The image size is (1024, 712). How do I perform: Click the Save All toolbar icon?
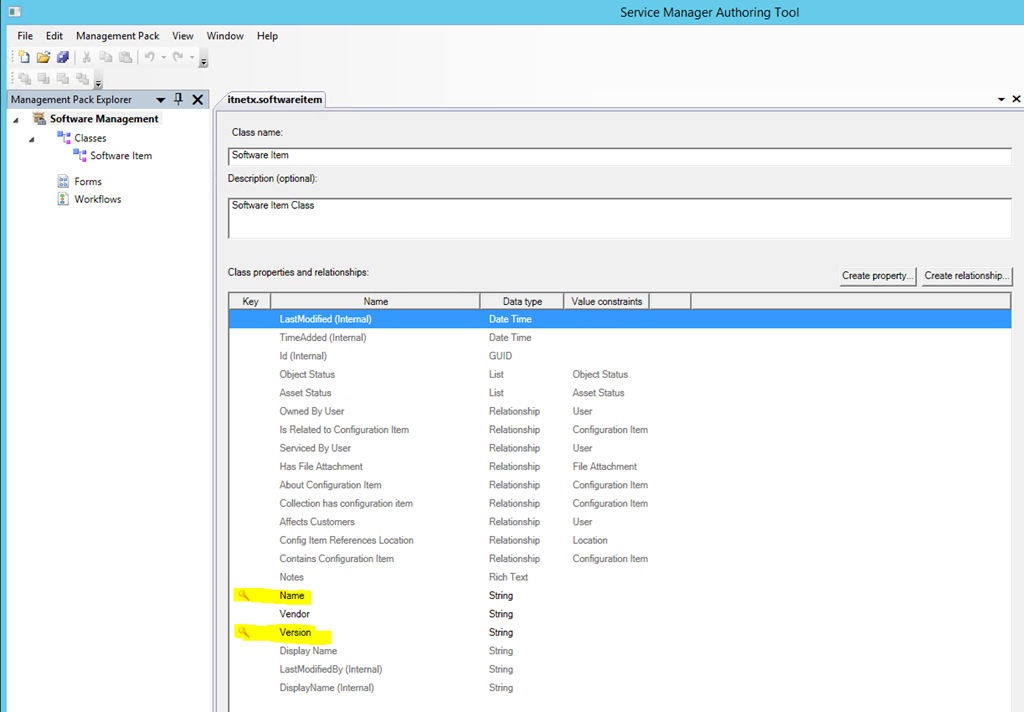62,58
